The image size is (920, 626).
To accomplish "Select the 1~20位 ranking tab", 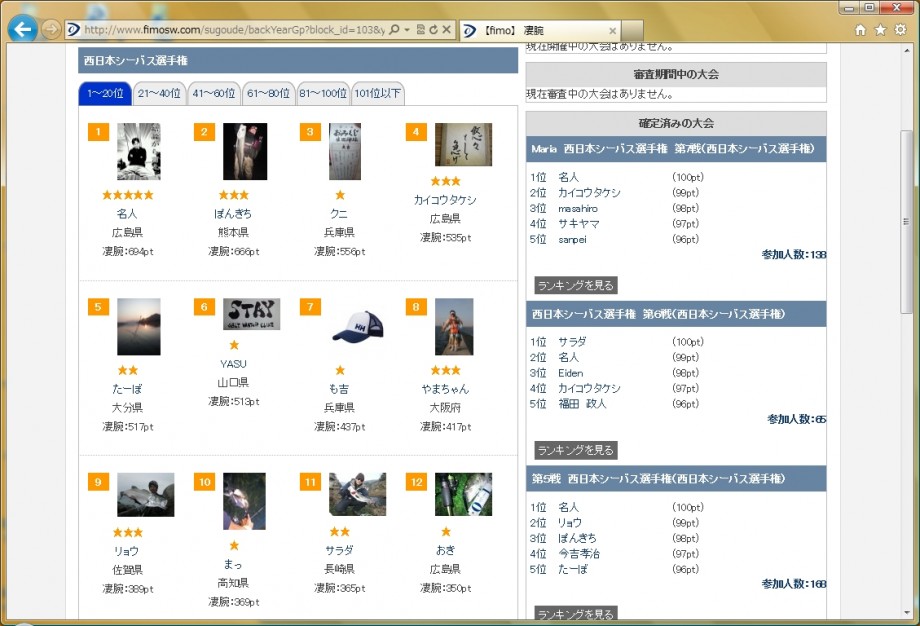I will pyautogui.click(x=105, y=93).
